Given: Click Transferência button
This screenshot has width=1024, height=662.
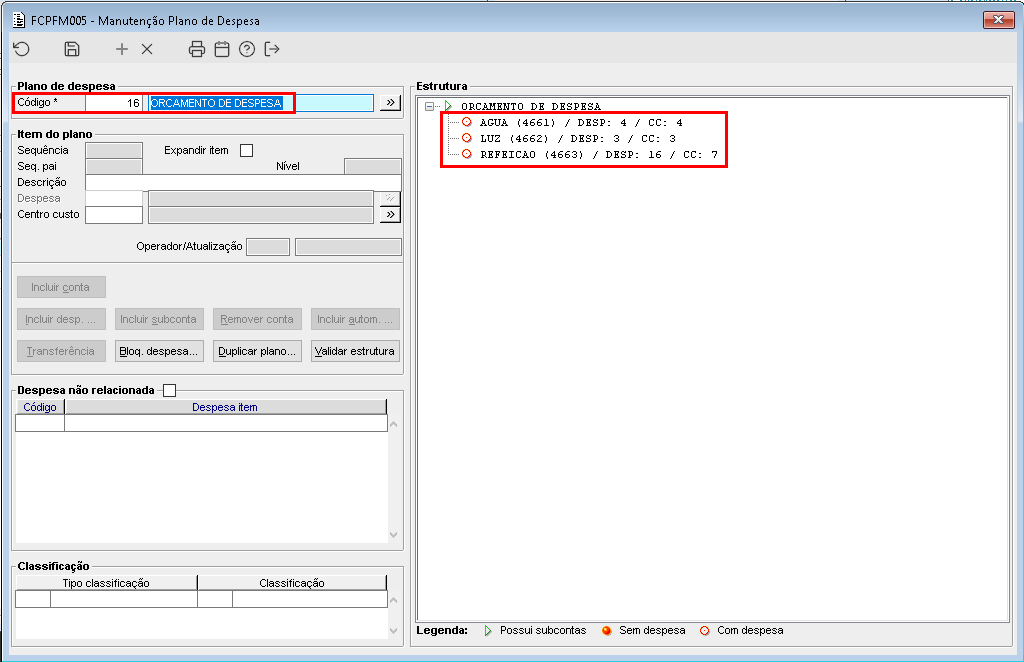Looking at the screenshot, I should click(61, 351).
